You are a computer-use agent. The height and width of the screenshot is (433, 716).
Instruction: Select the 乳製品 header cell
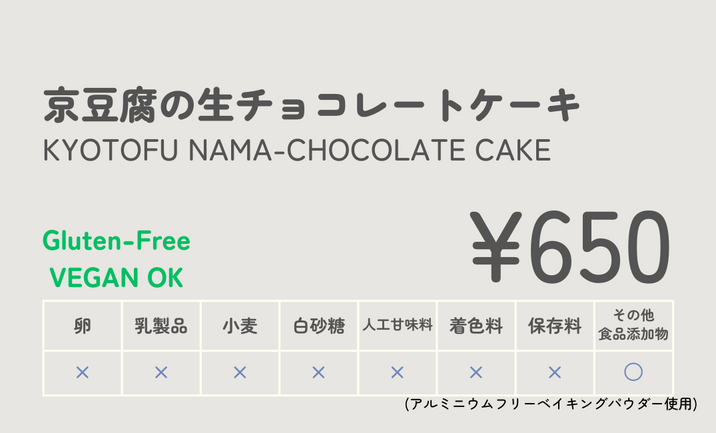[x=161, y=326]
